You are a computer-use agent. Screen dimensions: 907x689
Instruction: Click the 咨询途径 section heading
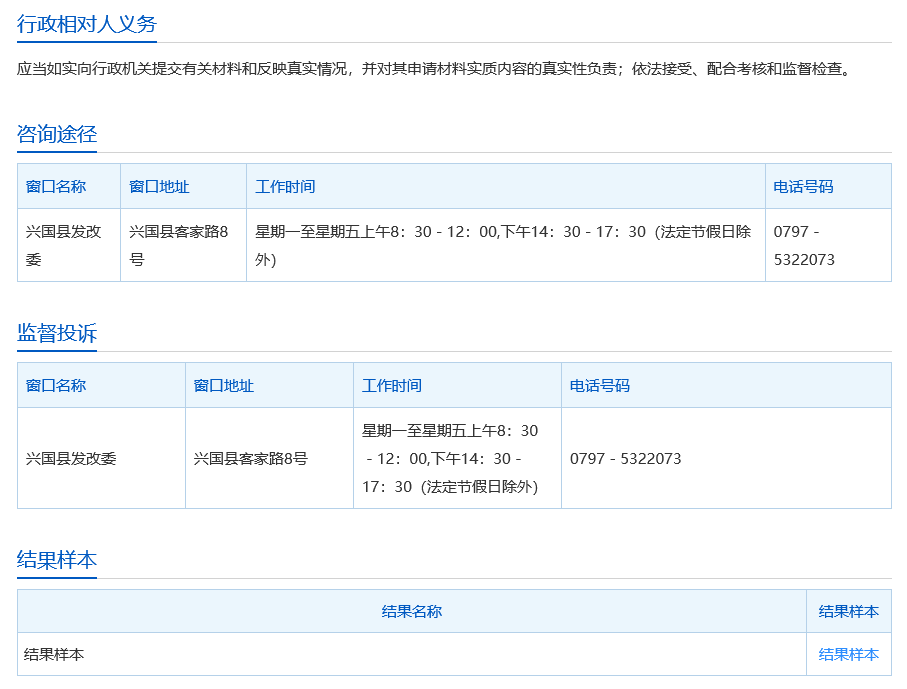(x=57, y=134)
